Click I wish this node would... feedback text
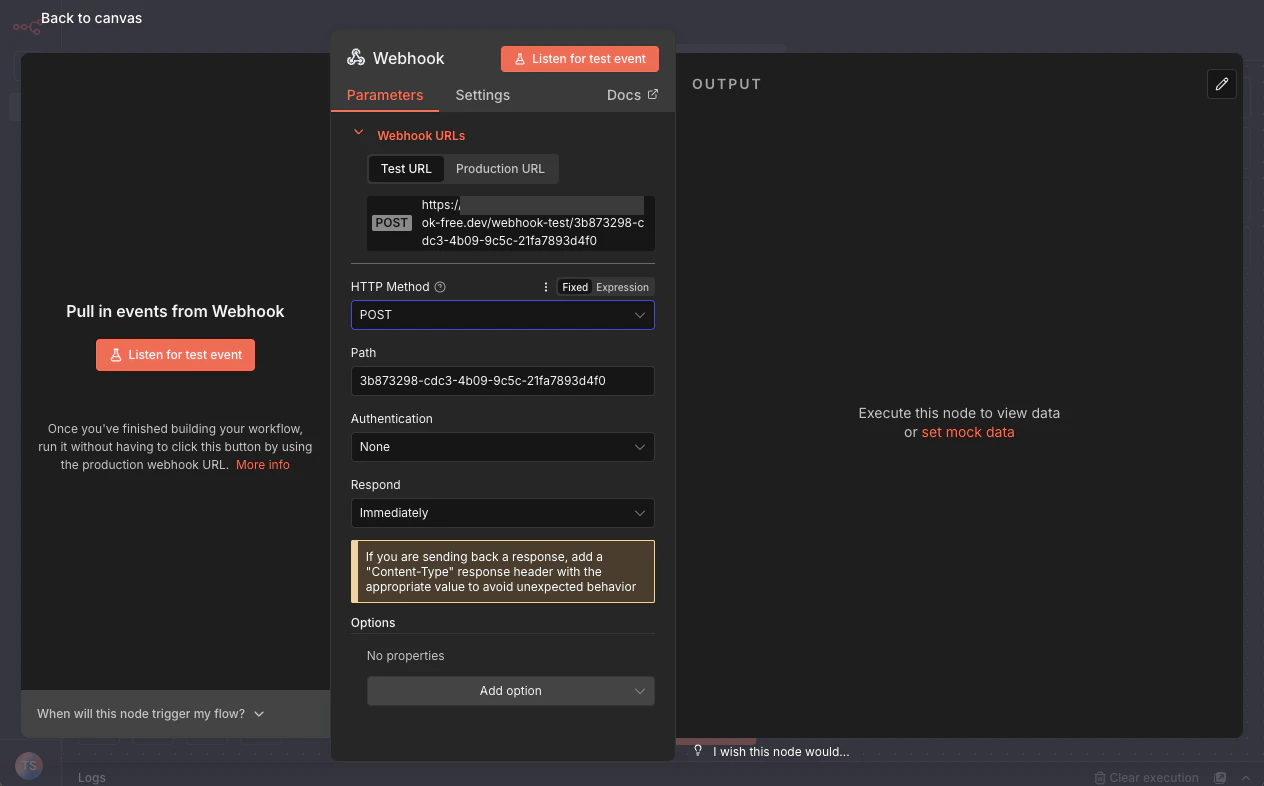This screenshot has height=786, width=1264. coord(781,752)
